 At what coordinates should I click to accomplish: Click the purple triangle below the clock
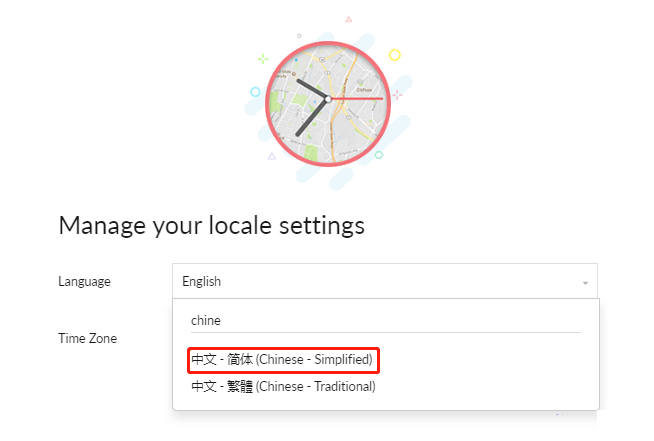click(272, 156)
